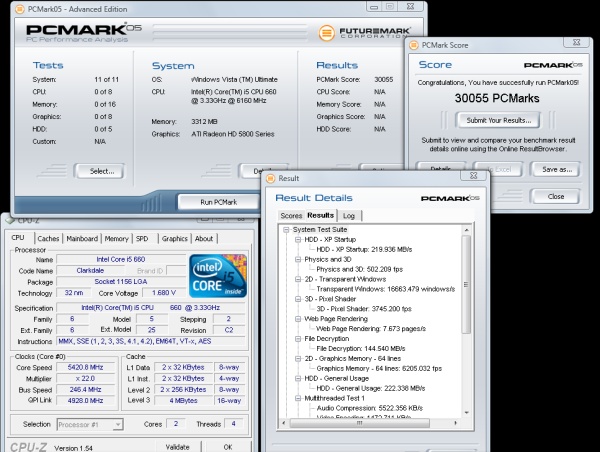
Task: Click the Close button in PCMark Score window
Action: [x=555, y=196]
